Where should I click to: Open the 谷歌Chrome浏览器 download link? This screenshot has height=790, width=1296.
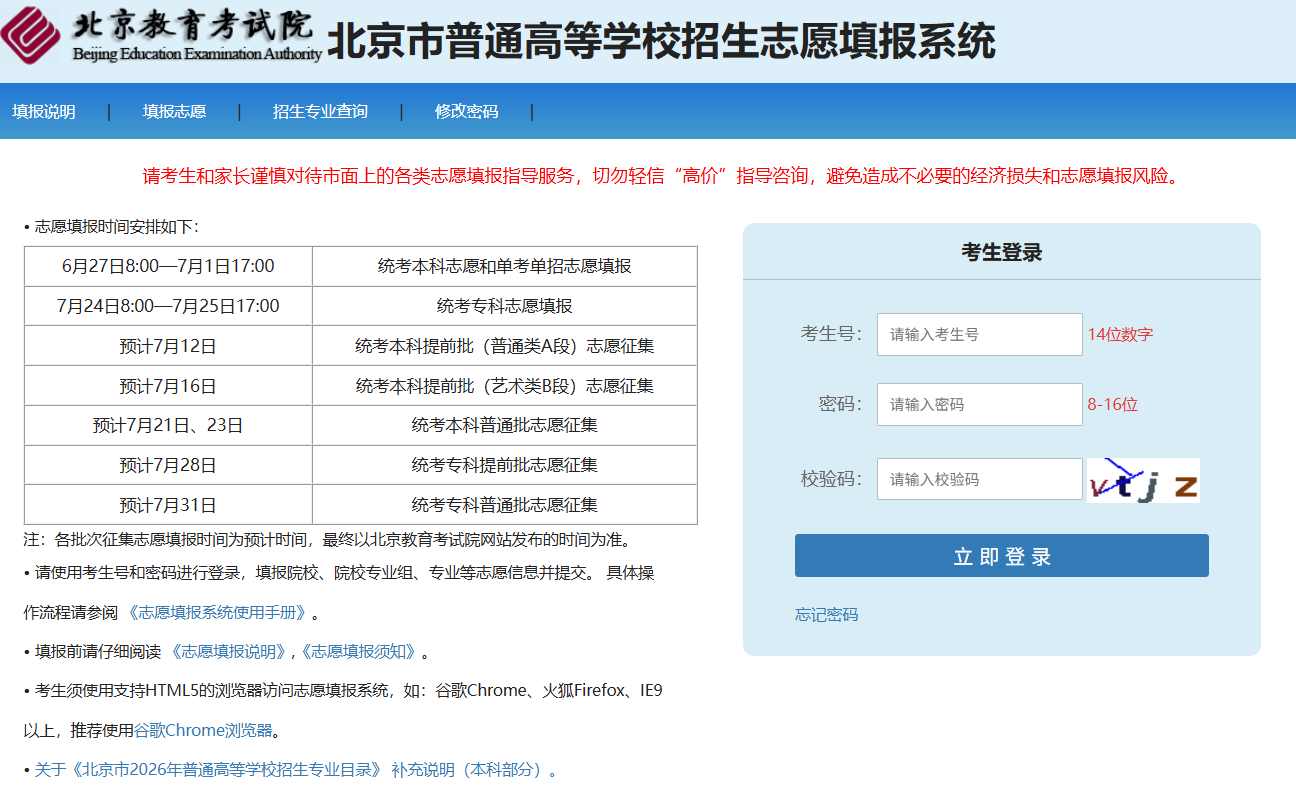click(203, 730)
